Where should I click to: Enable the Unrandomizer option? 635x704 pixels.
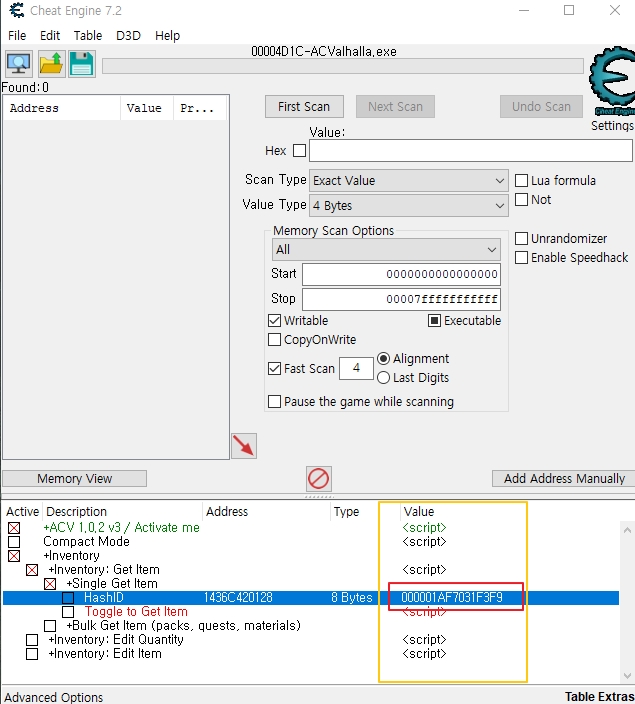point(521,238)
